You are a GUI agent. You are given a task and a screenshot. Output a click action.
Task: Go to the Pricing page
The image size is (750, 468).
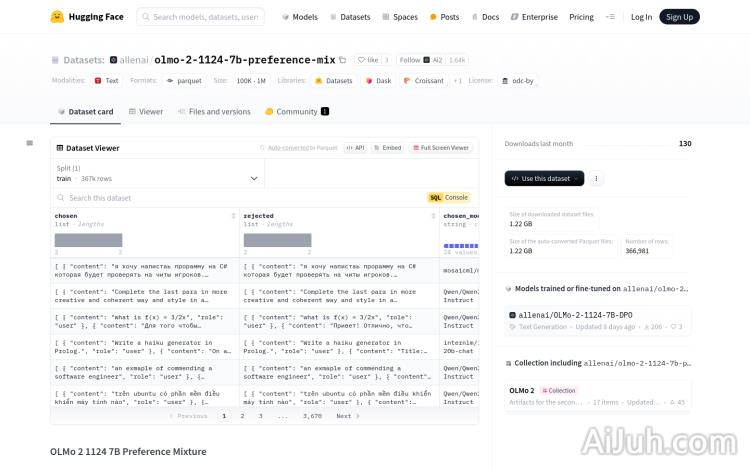tap(581, 17)
